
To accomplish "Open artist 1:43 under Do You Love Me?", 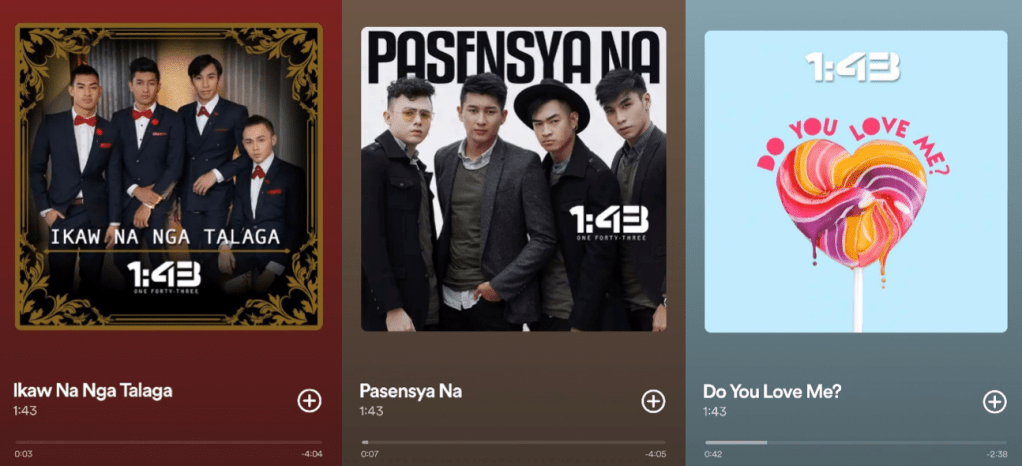I will (714, 412).
